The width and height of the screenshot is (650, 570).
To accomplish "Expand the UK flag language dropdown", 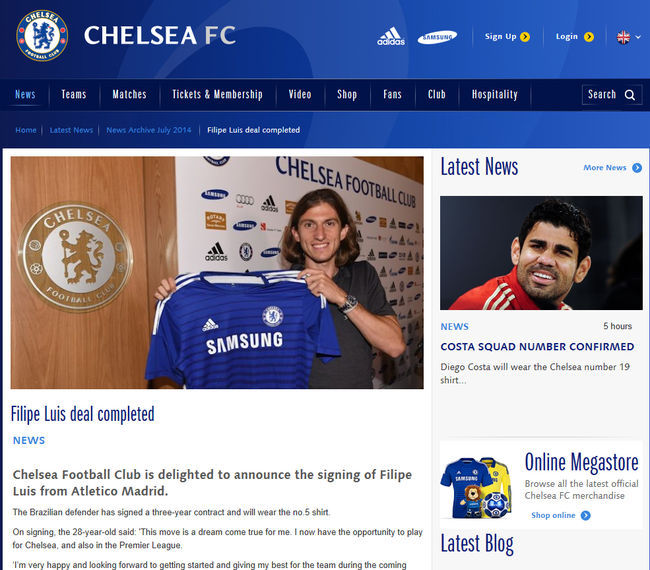I will (x=623, y=37).
